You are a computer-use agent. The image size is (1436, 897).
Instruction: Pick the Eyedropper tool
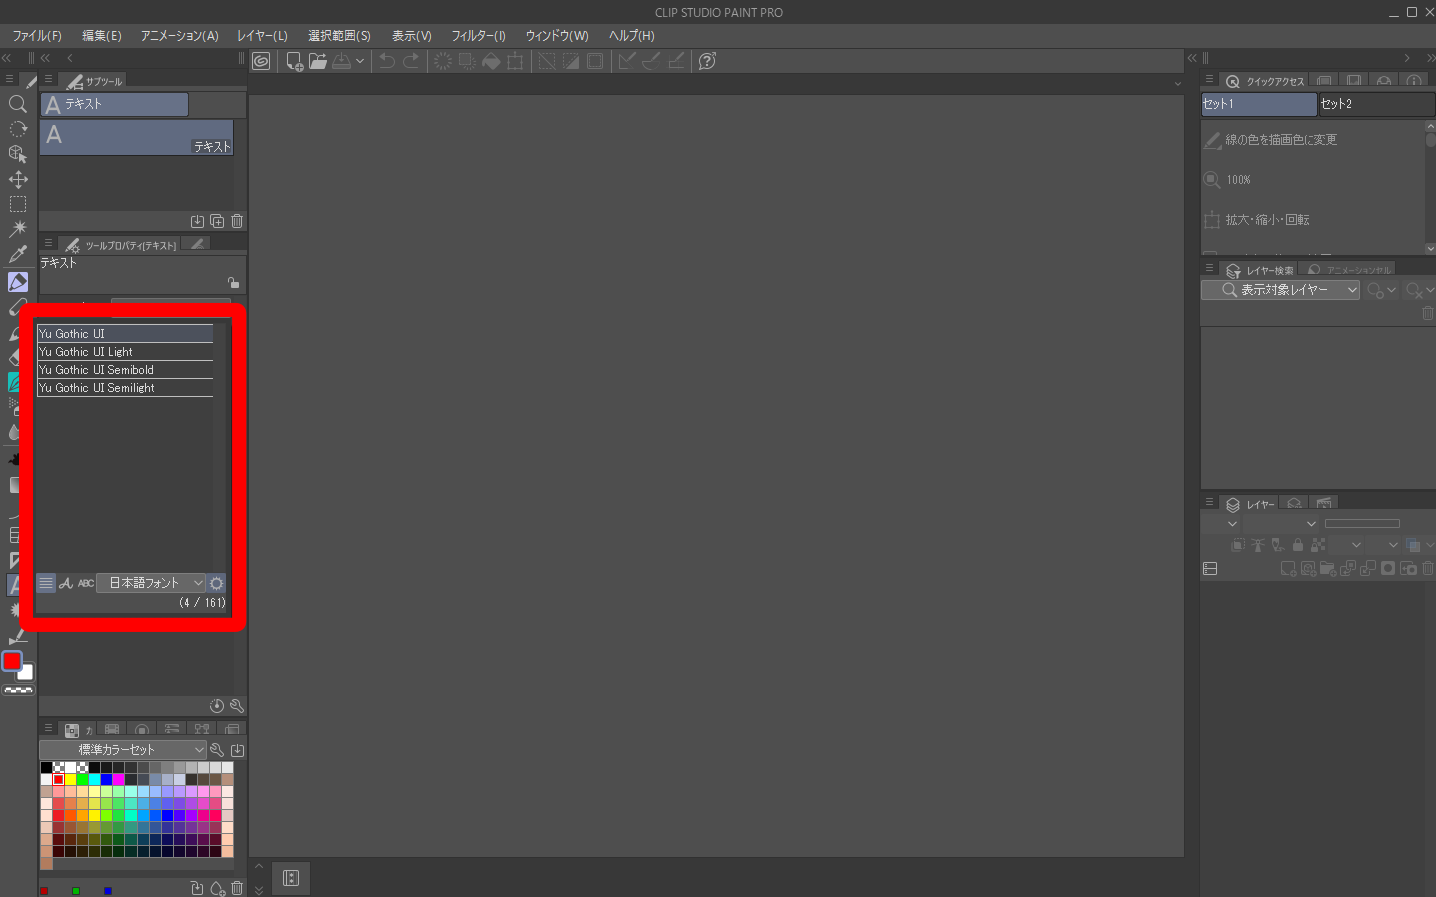click(17, 255)
